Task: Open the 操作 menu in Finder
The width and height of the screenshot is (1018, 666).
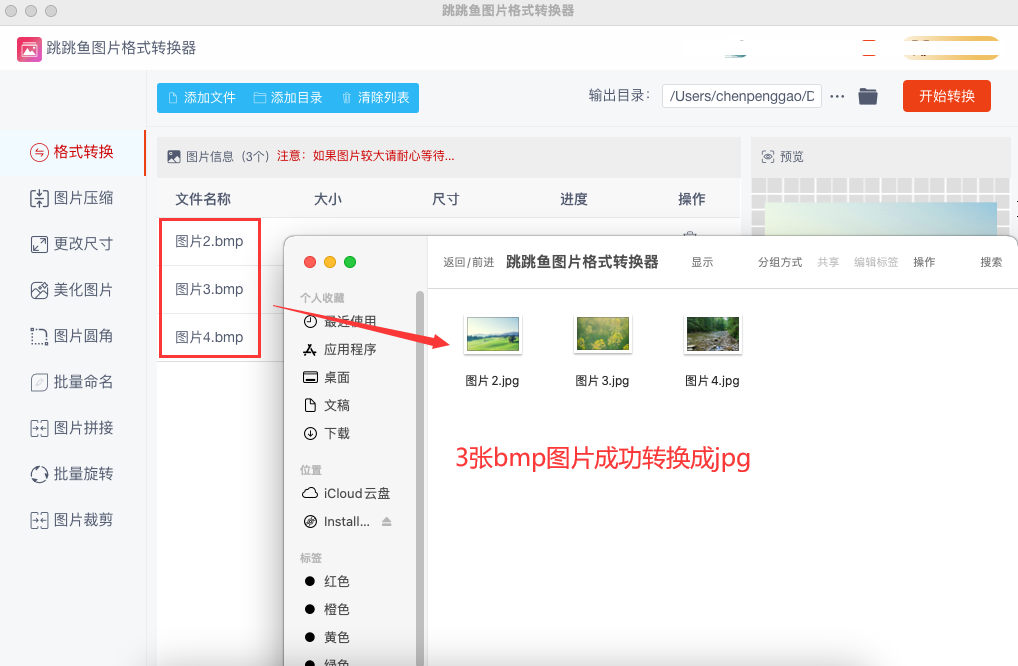Action: click(x=924, y=261)
